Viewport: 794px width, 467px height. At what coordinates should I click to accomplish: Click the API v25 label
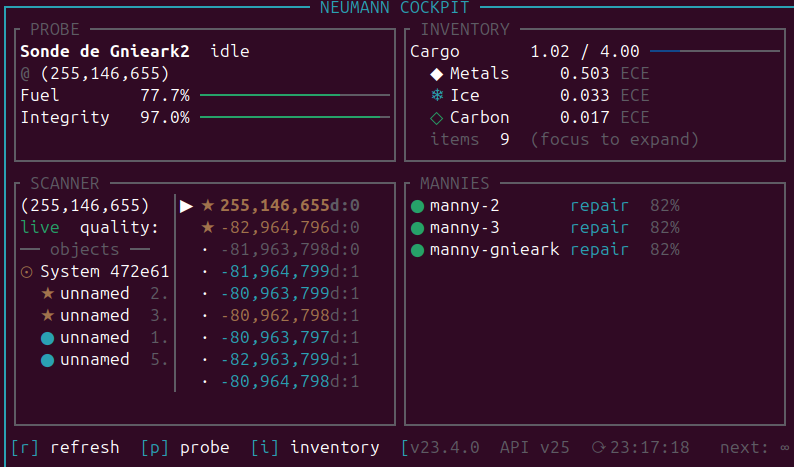click(x=535, y=448)
